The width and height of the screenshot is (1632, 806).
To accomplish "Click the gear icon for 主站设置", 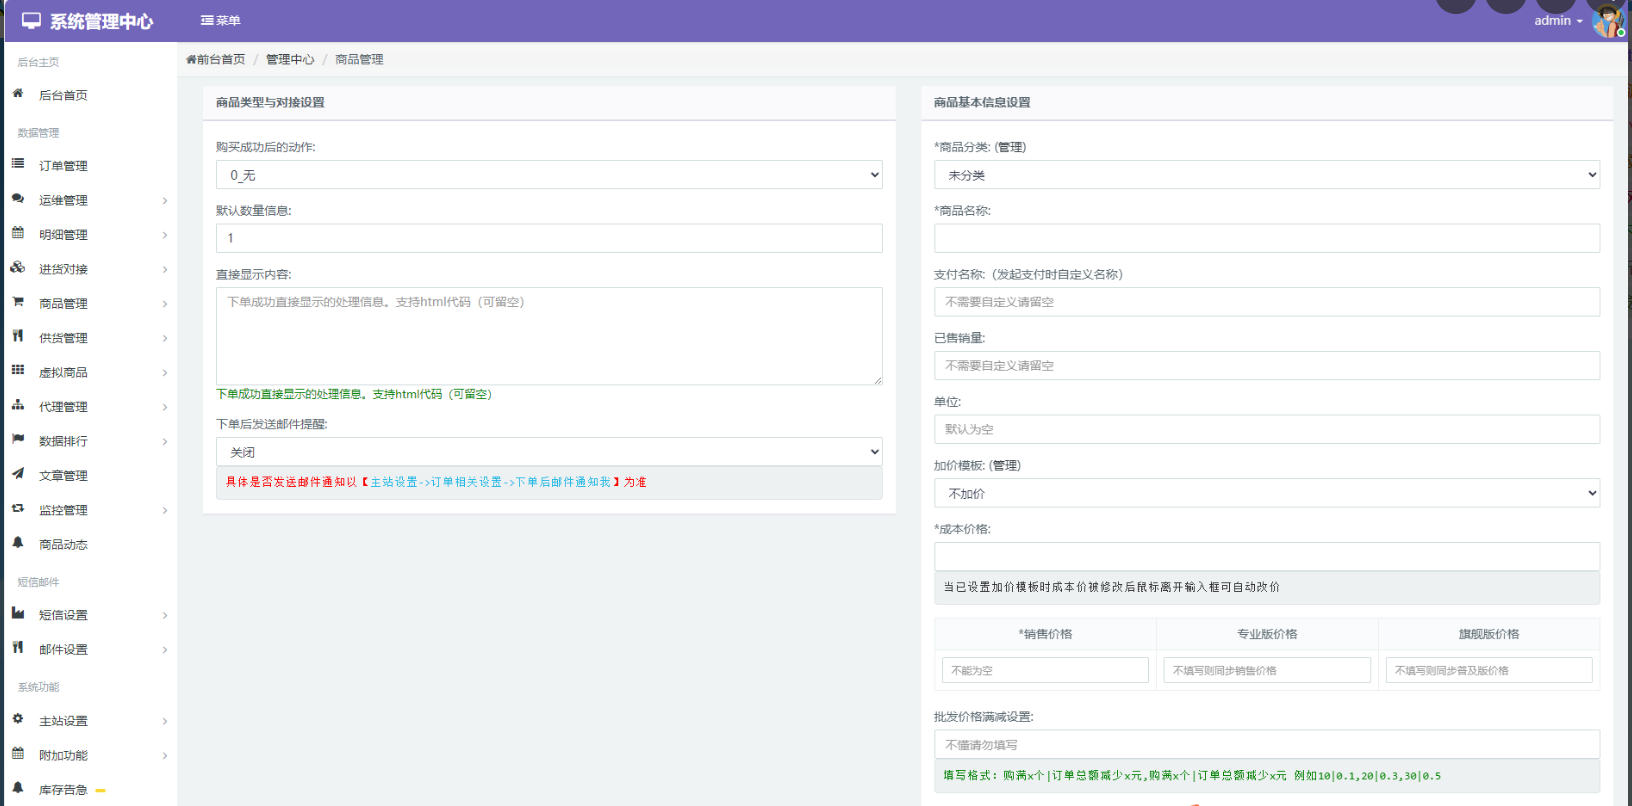I will pyautogui.click(x=17, y=719).
